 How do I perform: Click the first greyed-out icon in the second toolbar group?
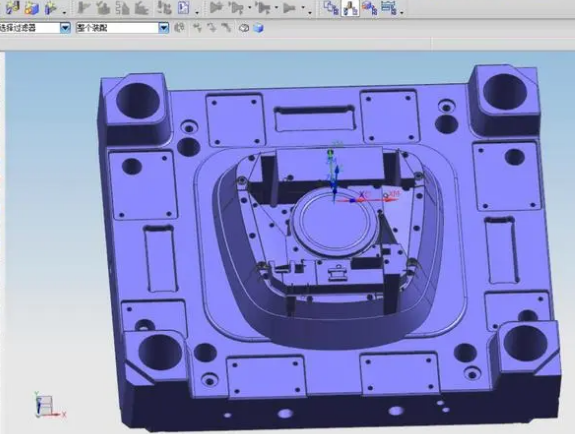(x=84, y=8)
